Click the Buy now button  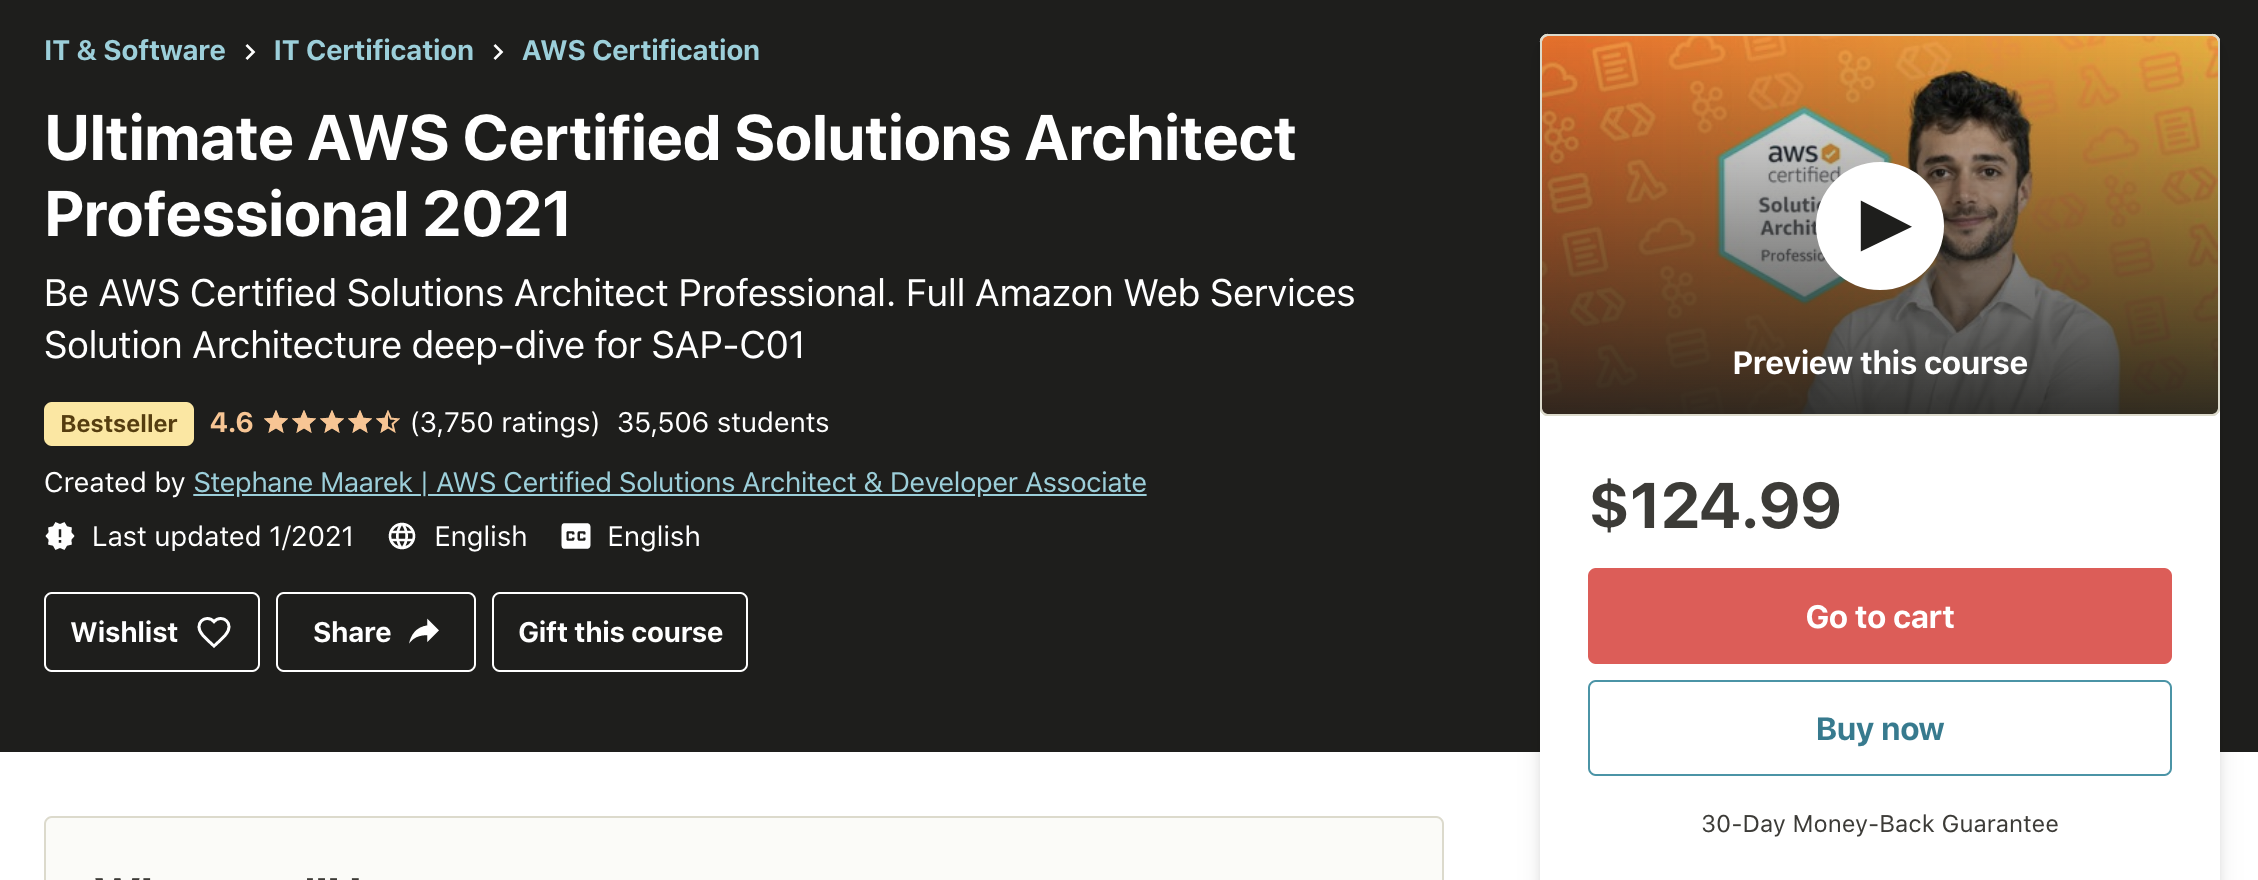[x=1880, y=728]
